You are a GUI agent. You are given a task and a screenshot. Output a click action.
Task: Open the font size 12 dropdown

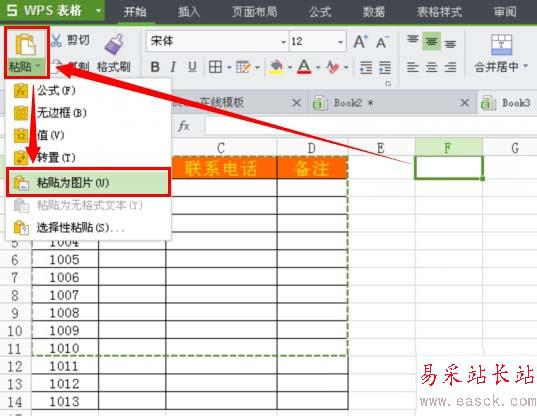pos(340,42)
